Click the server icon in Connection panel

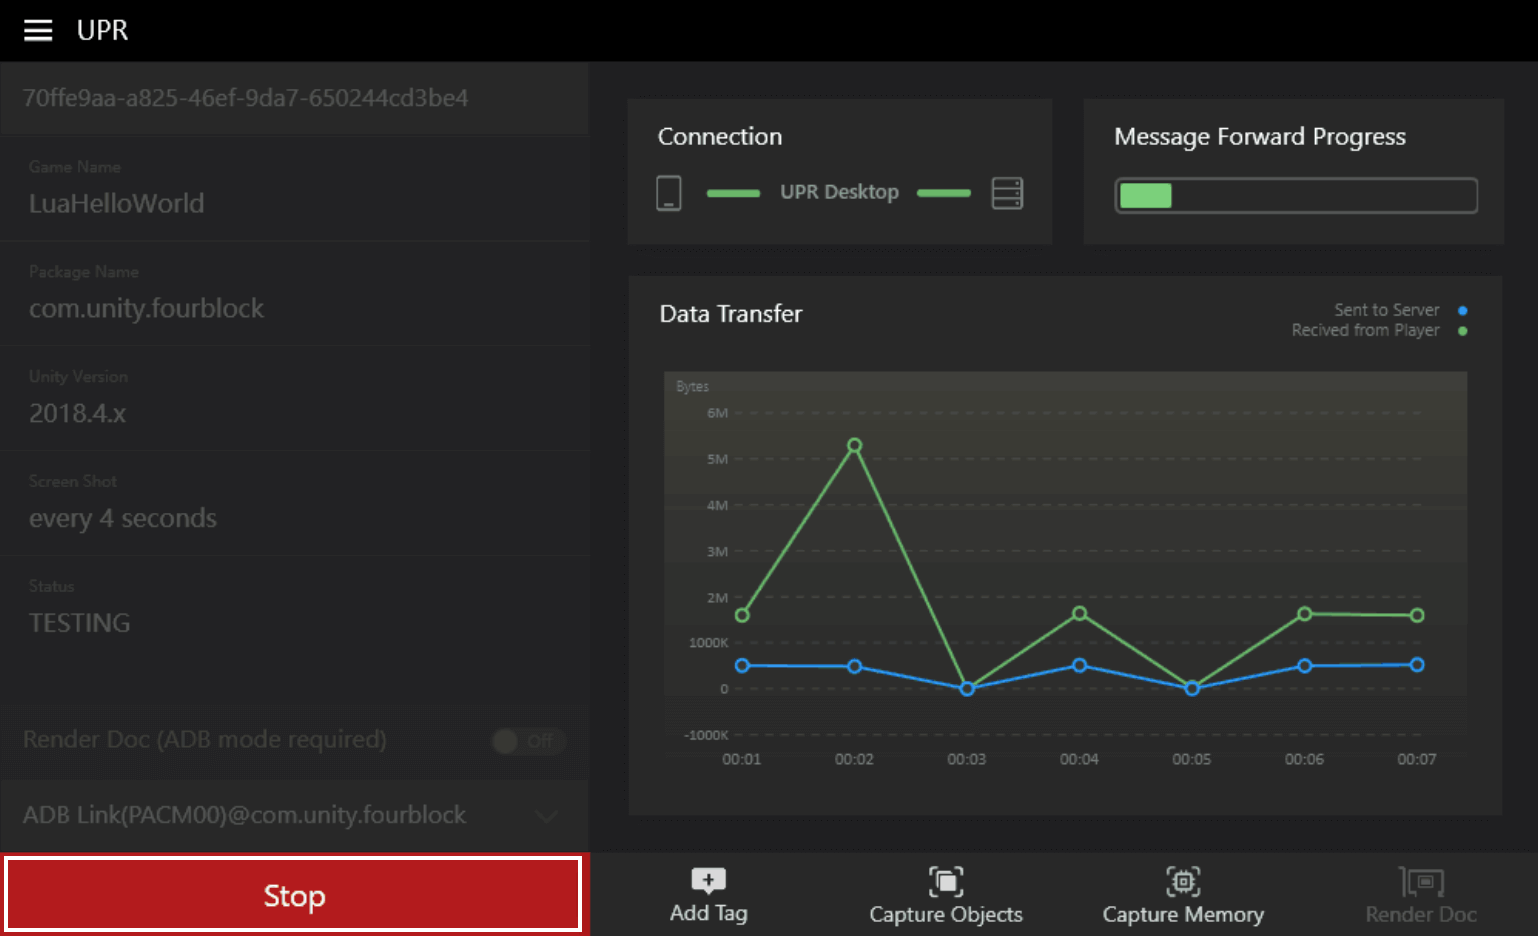[1007, 192]
